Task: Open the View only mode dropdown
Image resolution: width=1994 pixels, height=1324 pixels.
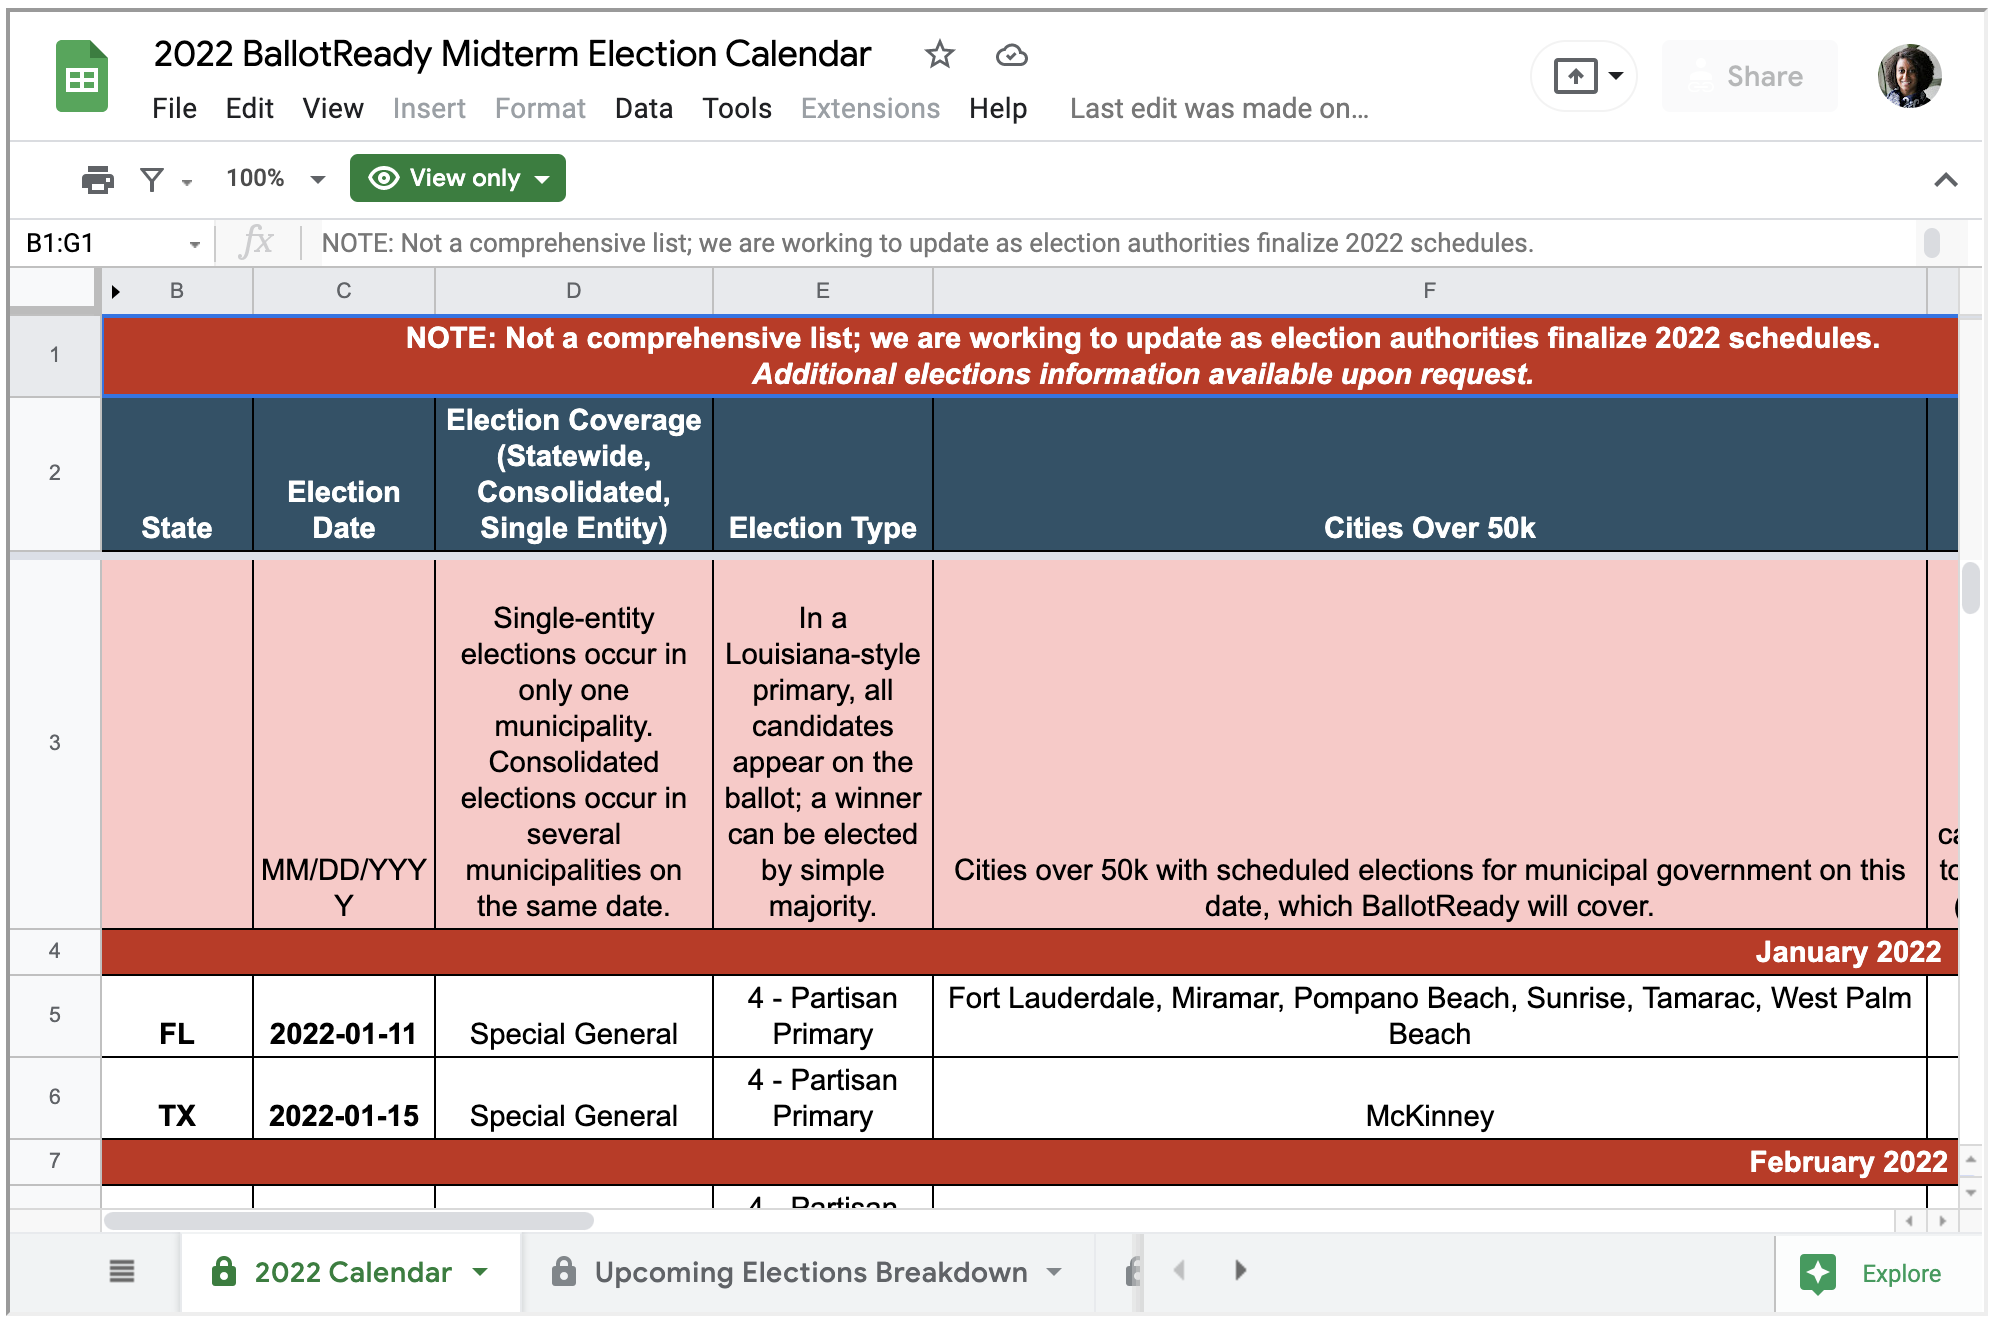Action: tap(458, 178)
